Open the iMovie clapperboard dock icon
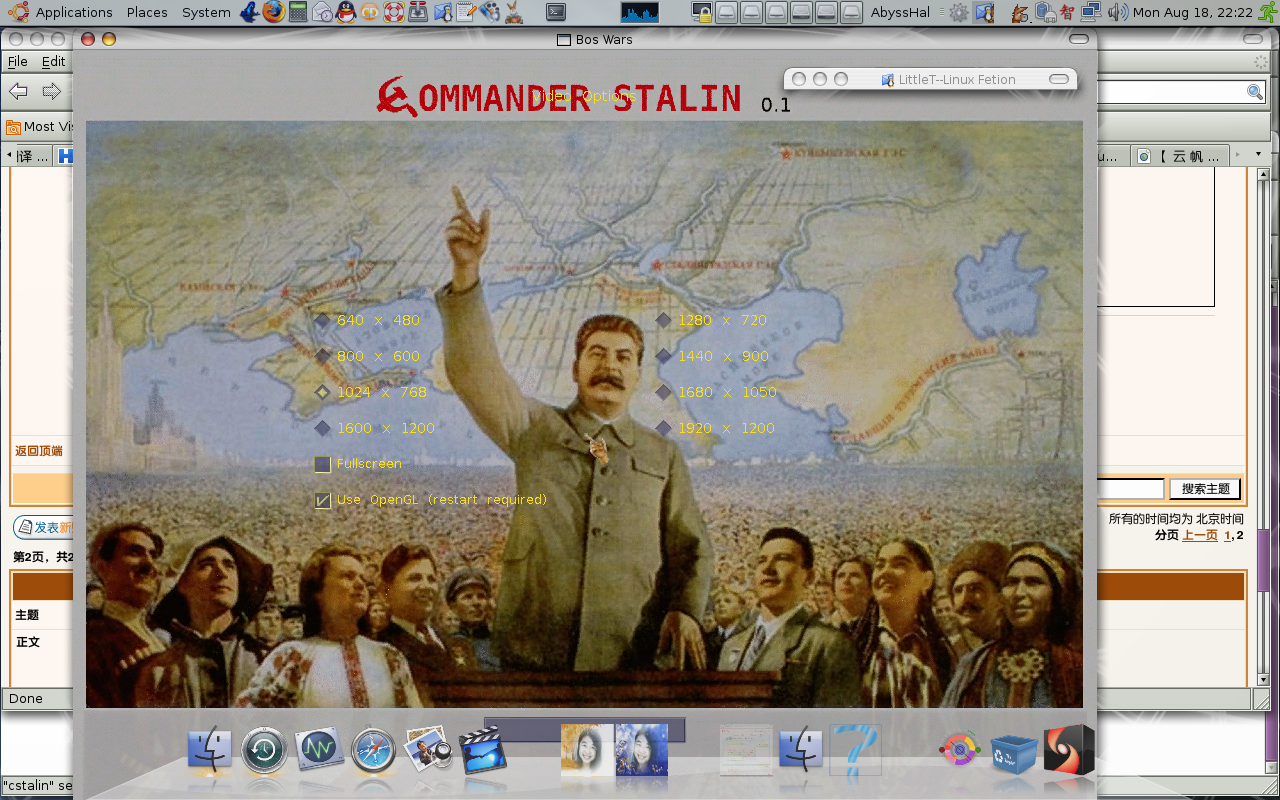 click(x=482, y=750)
